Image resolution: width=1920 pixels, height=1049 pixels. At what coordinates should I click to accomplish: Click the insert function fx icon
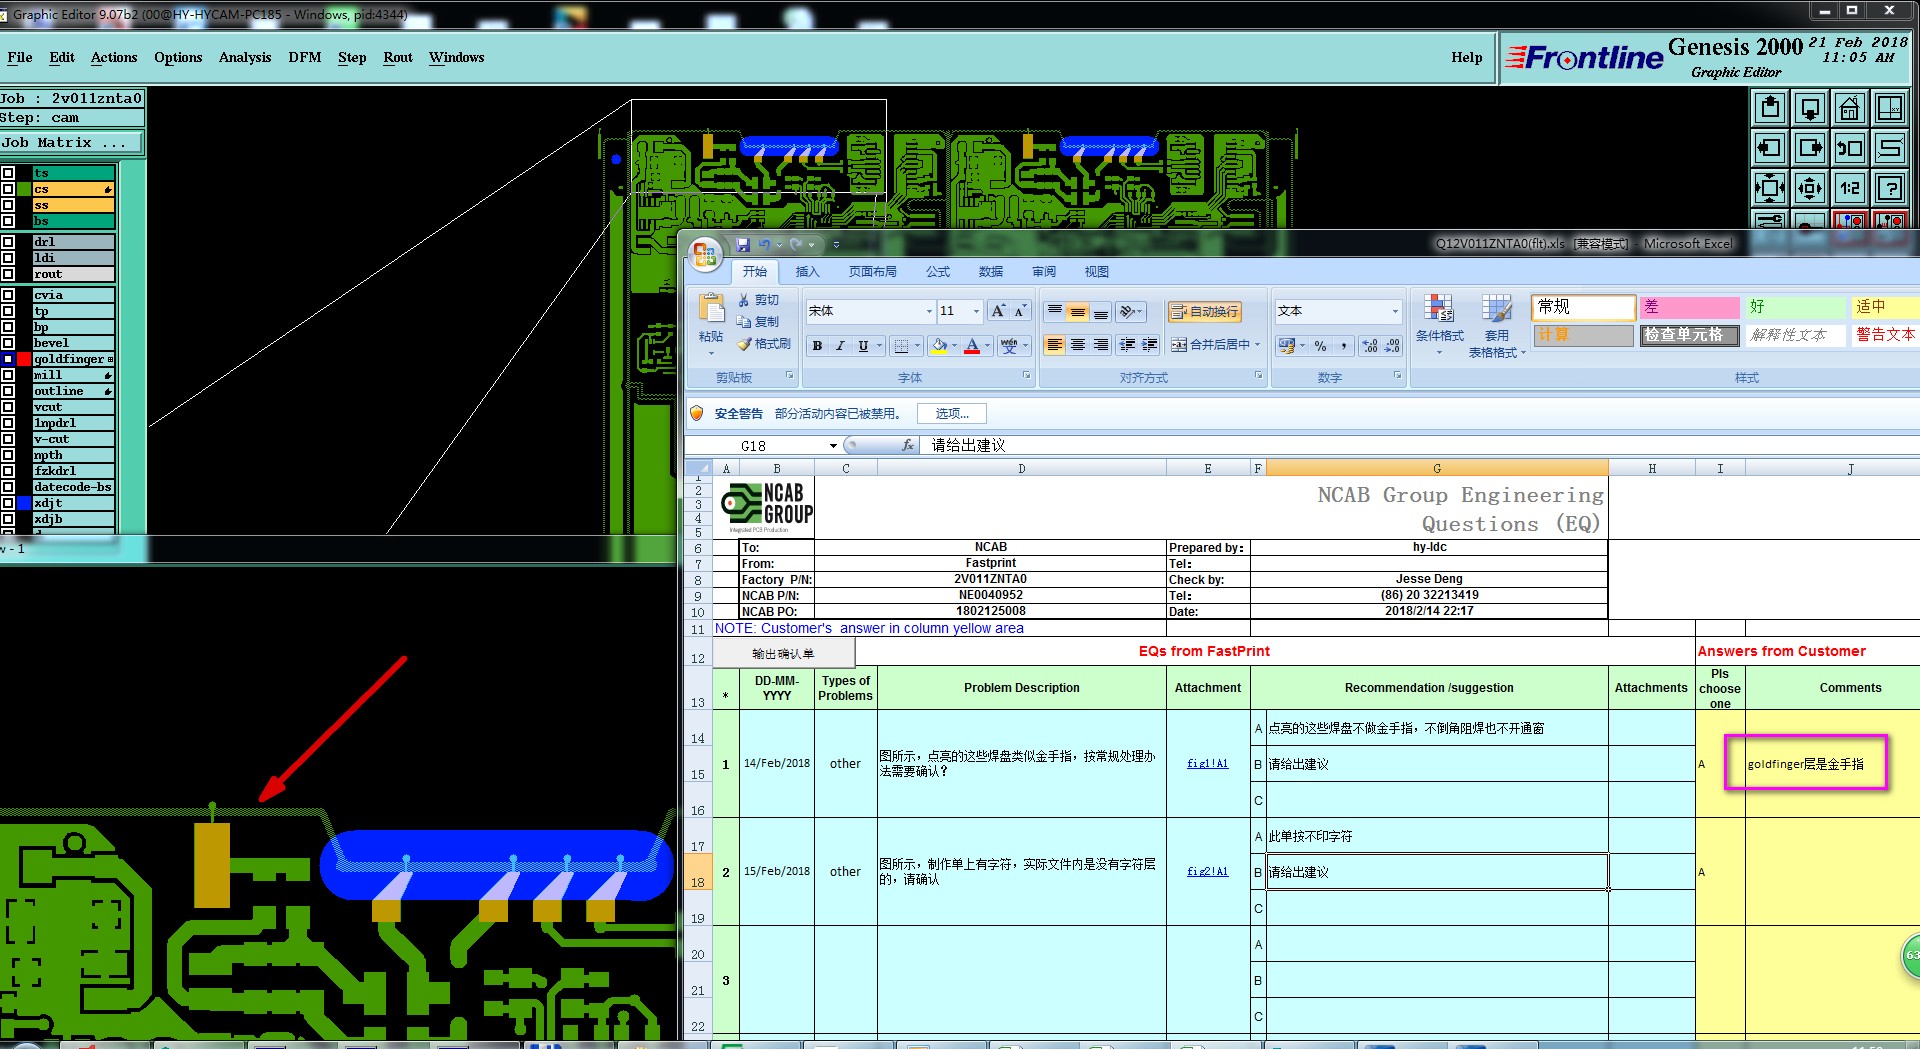click(907, 445)
